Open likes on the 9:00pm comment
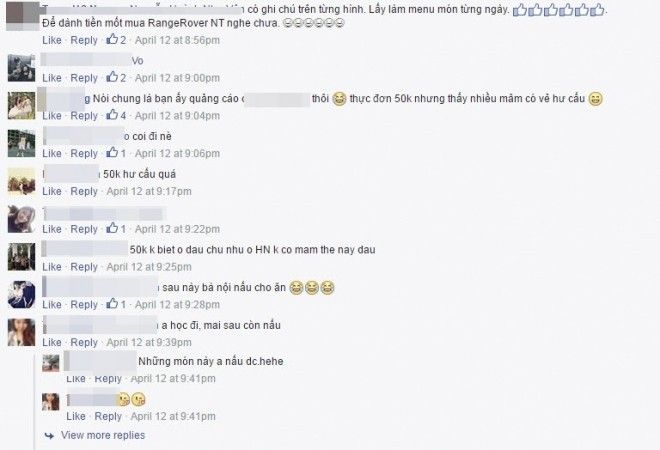Viewport: 660px width, 450px height. click(x=116, y=78)
